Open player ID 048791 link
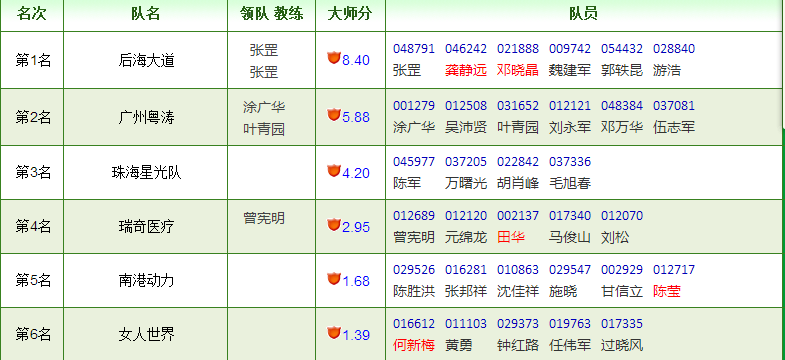The width and height of the screenshot is (785, 360). click(x=414, y=49)
